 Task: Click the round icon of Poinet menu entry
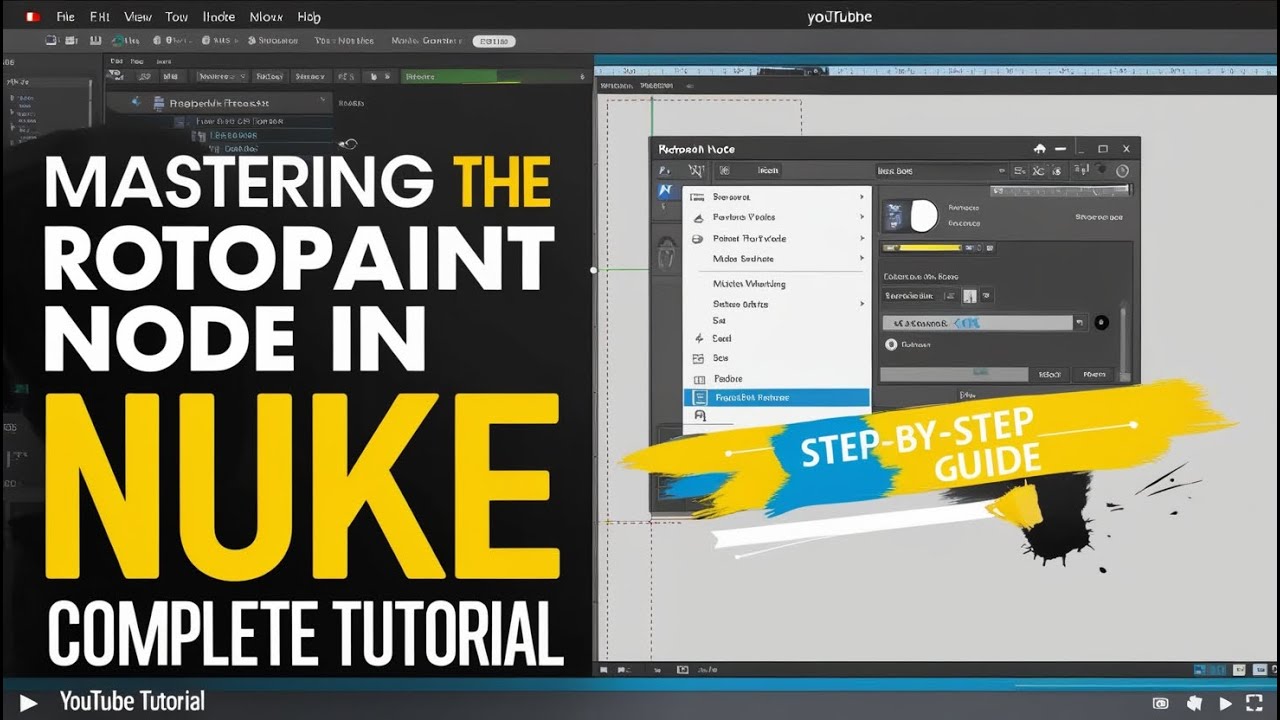click(698, 239)
